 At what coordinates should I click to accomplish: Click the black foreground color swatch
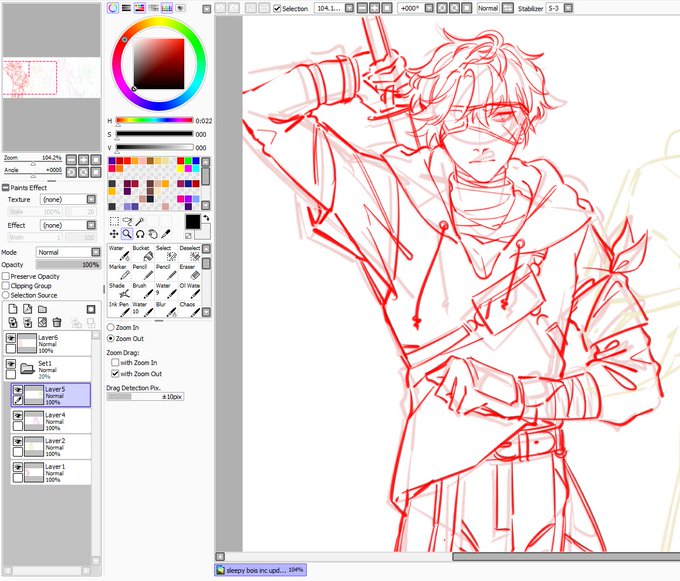[x=193, y=222]
